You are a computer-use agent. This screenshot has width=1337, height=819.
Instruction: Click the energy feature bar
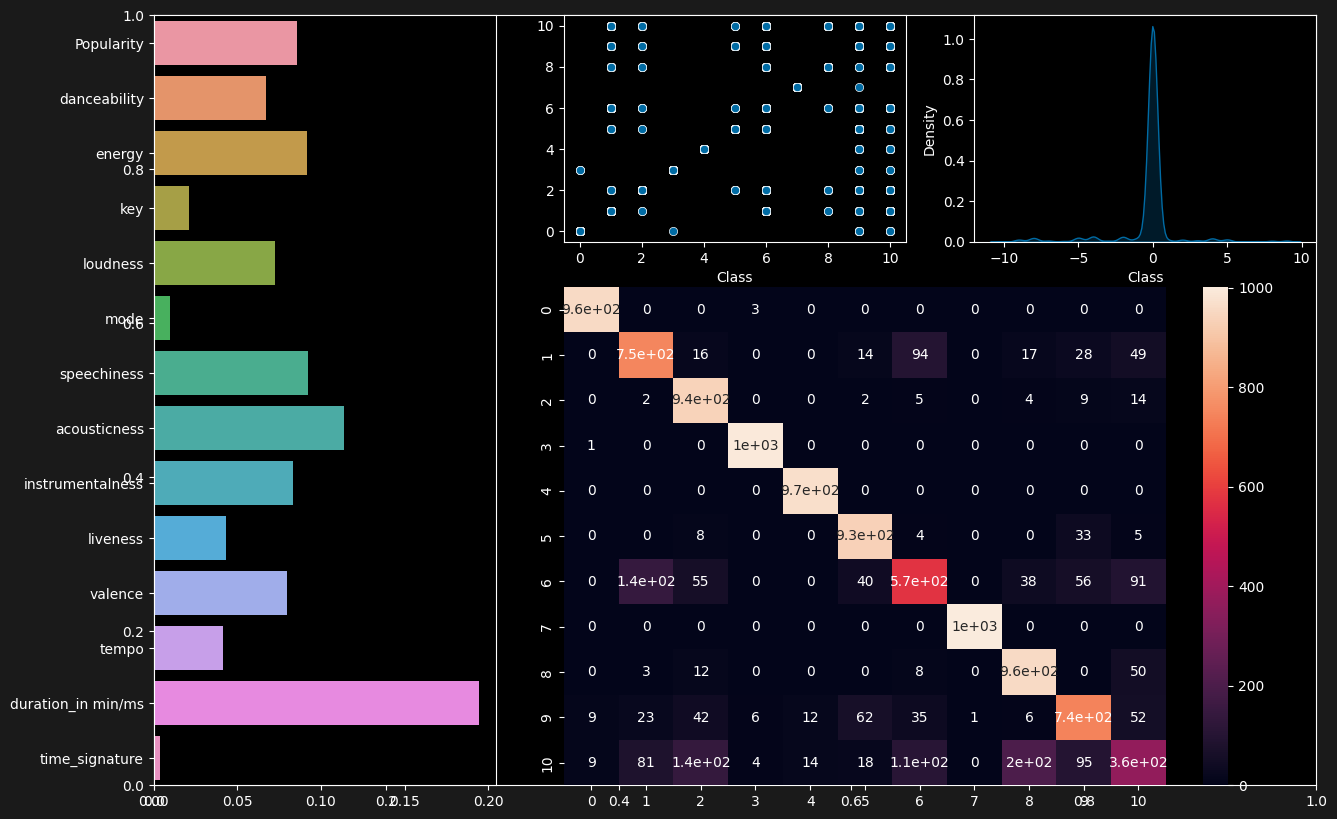[x=230, y=153]
